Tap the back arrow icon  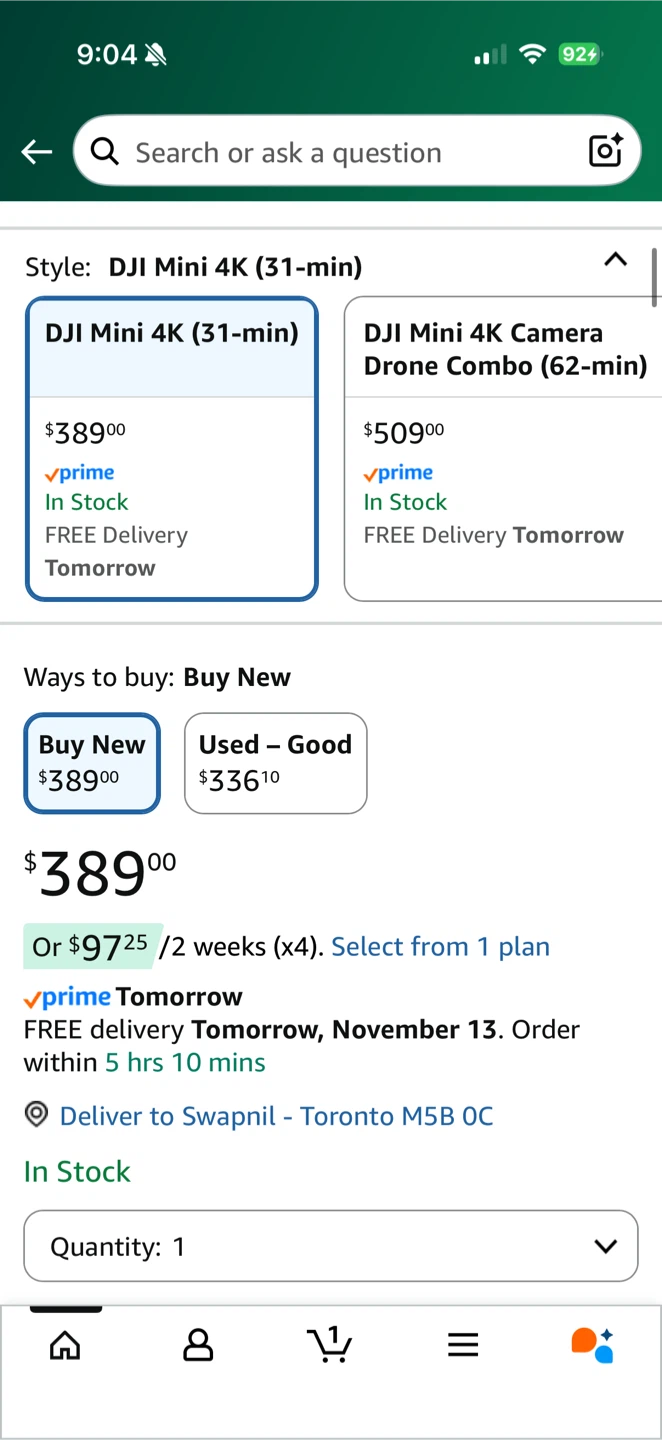click(x=37, y=152)
